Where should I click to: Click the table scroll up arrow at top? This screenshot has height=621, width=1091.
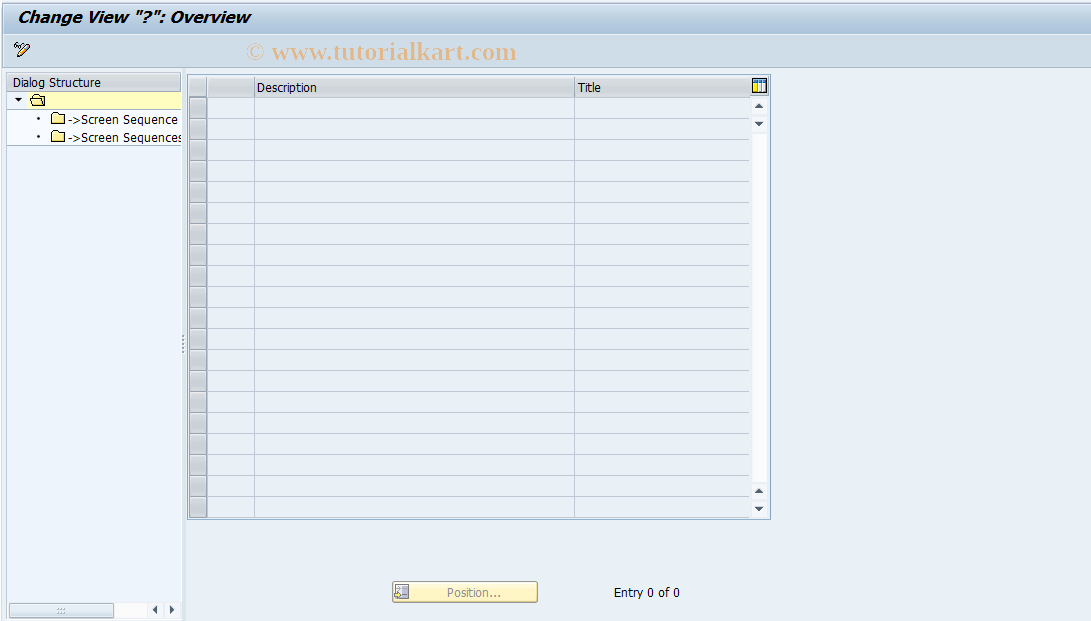point(759,106)
